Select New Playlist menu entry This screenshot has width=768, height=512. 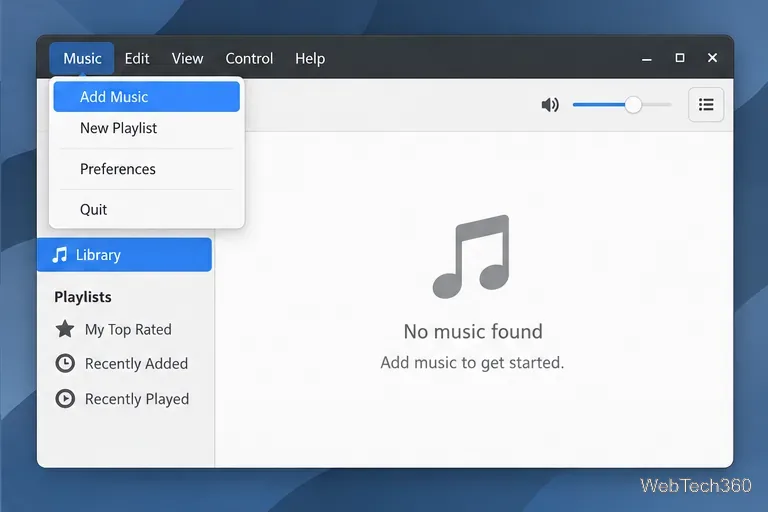146,128
